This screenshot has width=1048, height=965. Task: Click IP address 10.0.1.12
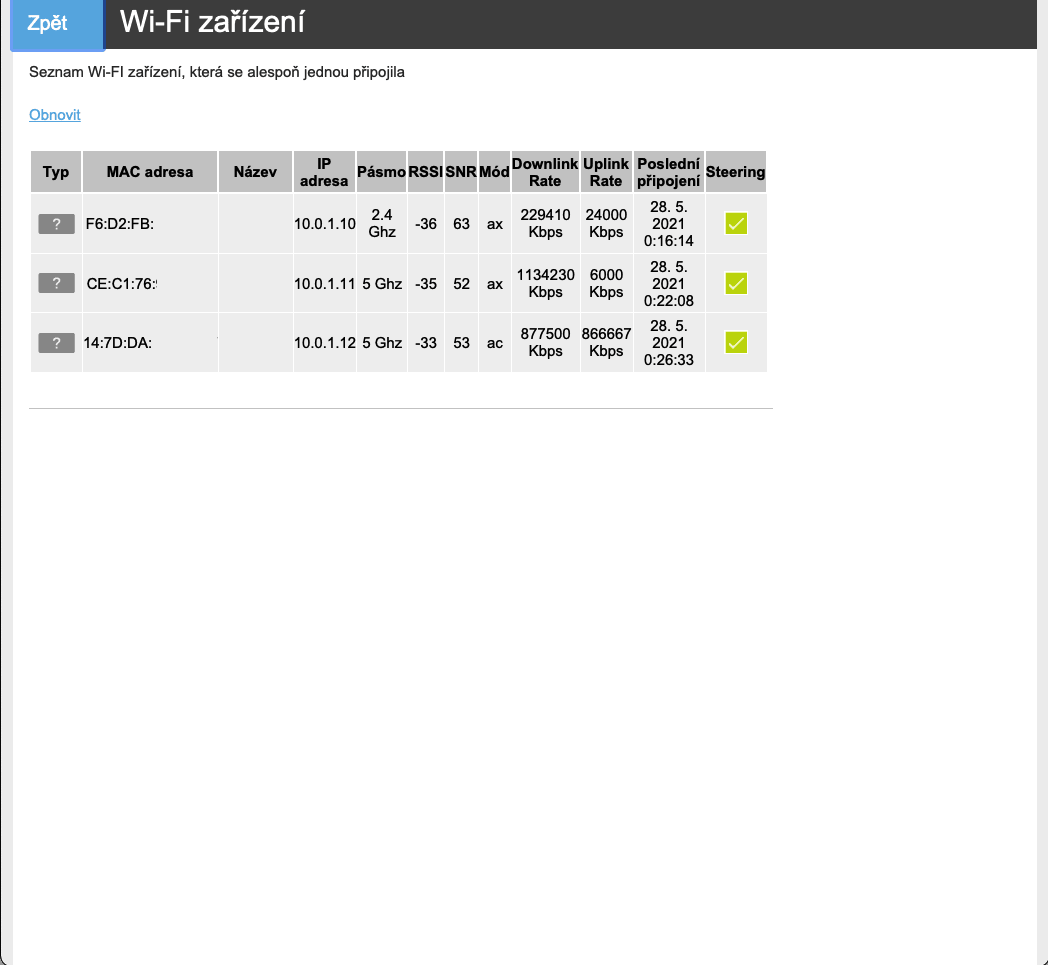pos(325,343)
